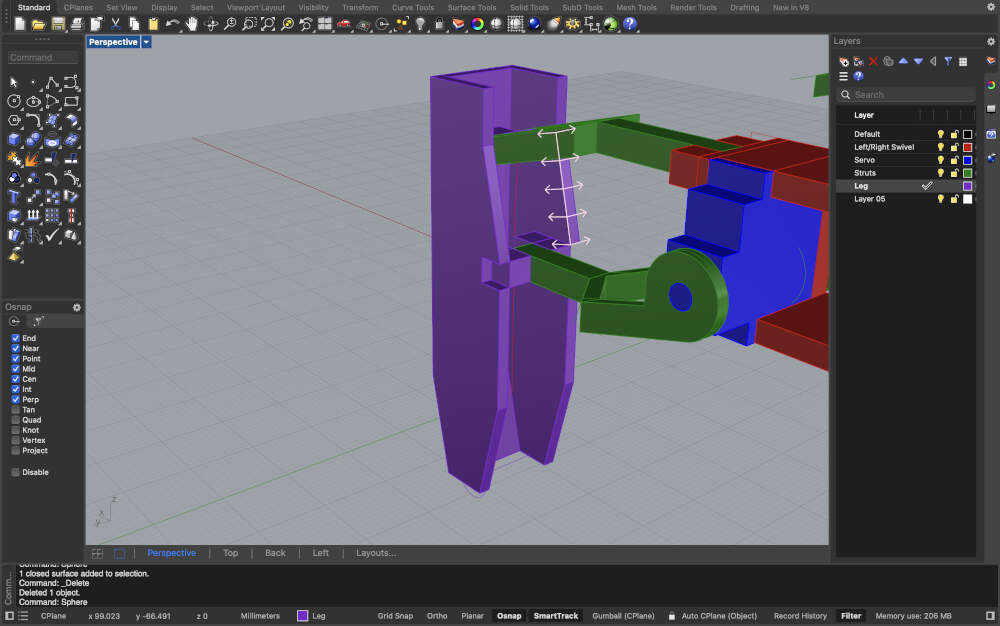Select the Ellipse tool
The image size is (1000, 626).
click(x=33, y=101)
